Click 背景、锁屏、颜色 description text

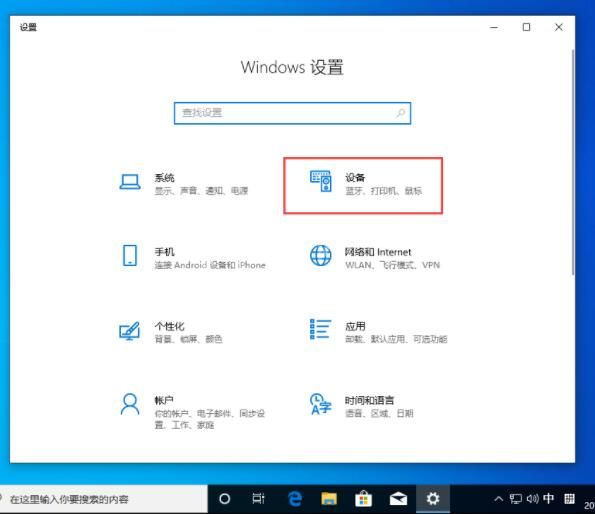pos(188,339)
